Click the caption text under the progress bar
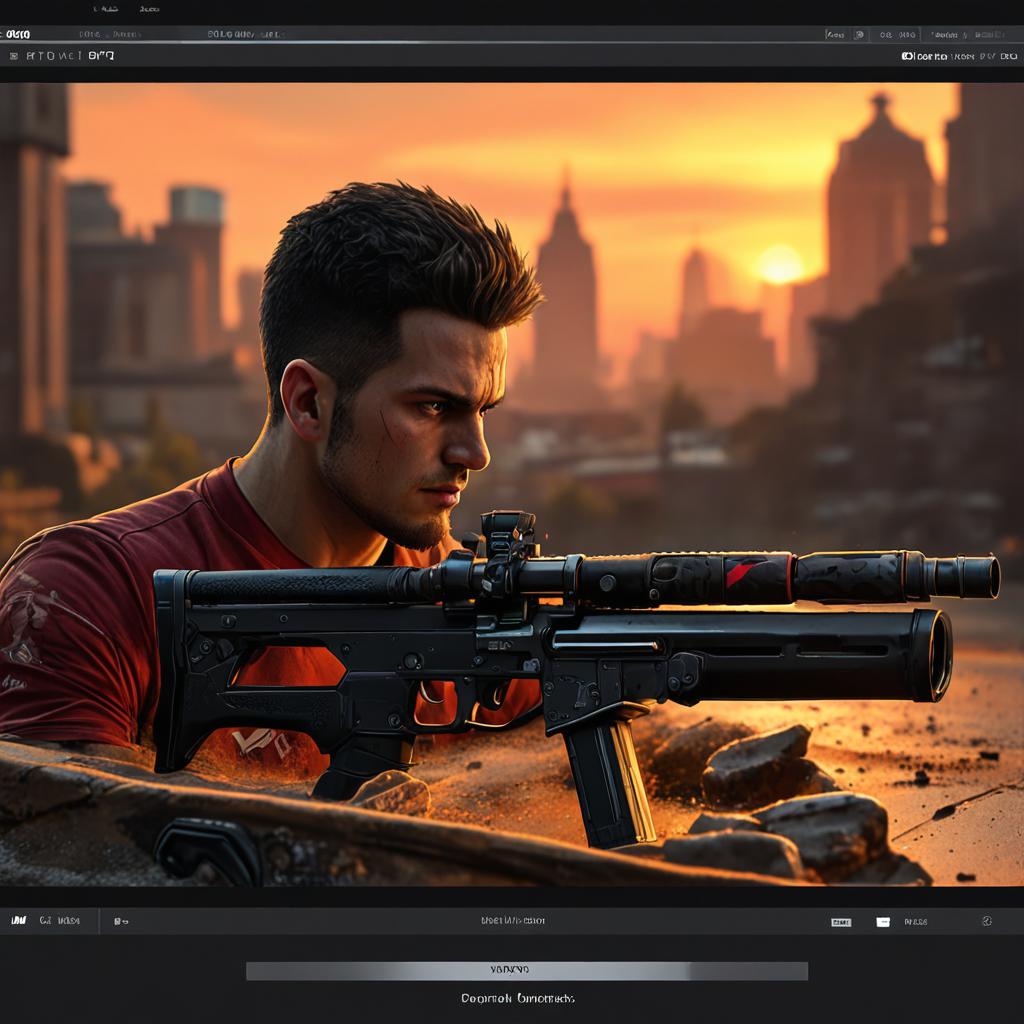 pos(517,998)
